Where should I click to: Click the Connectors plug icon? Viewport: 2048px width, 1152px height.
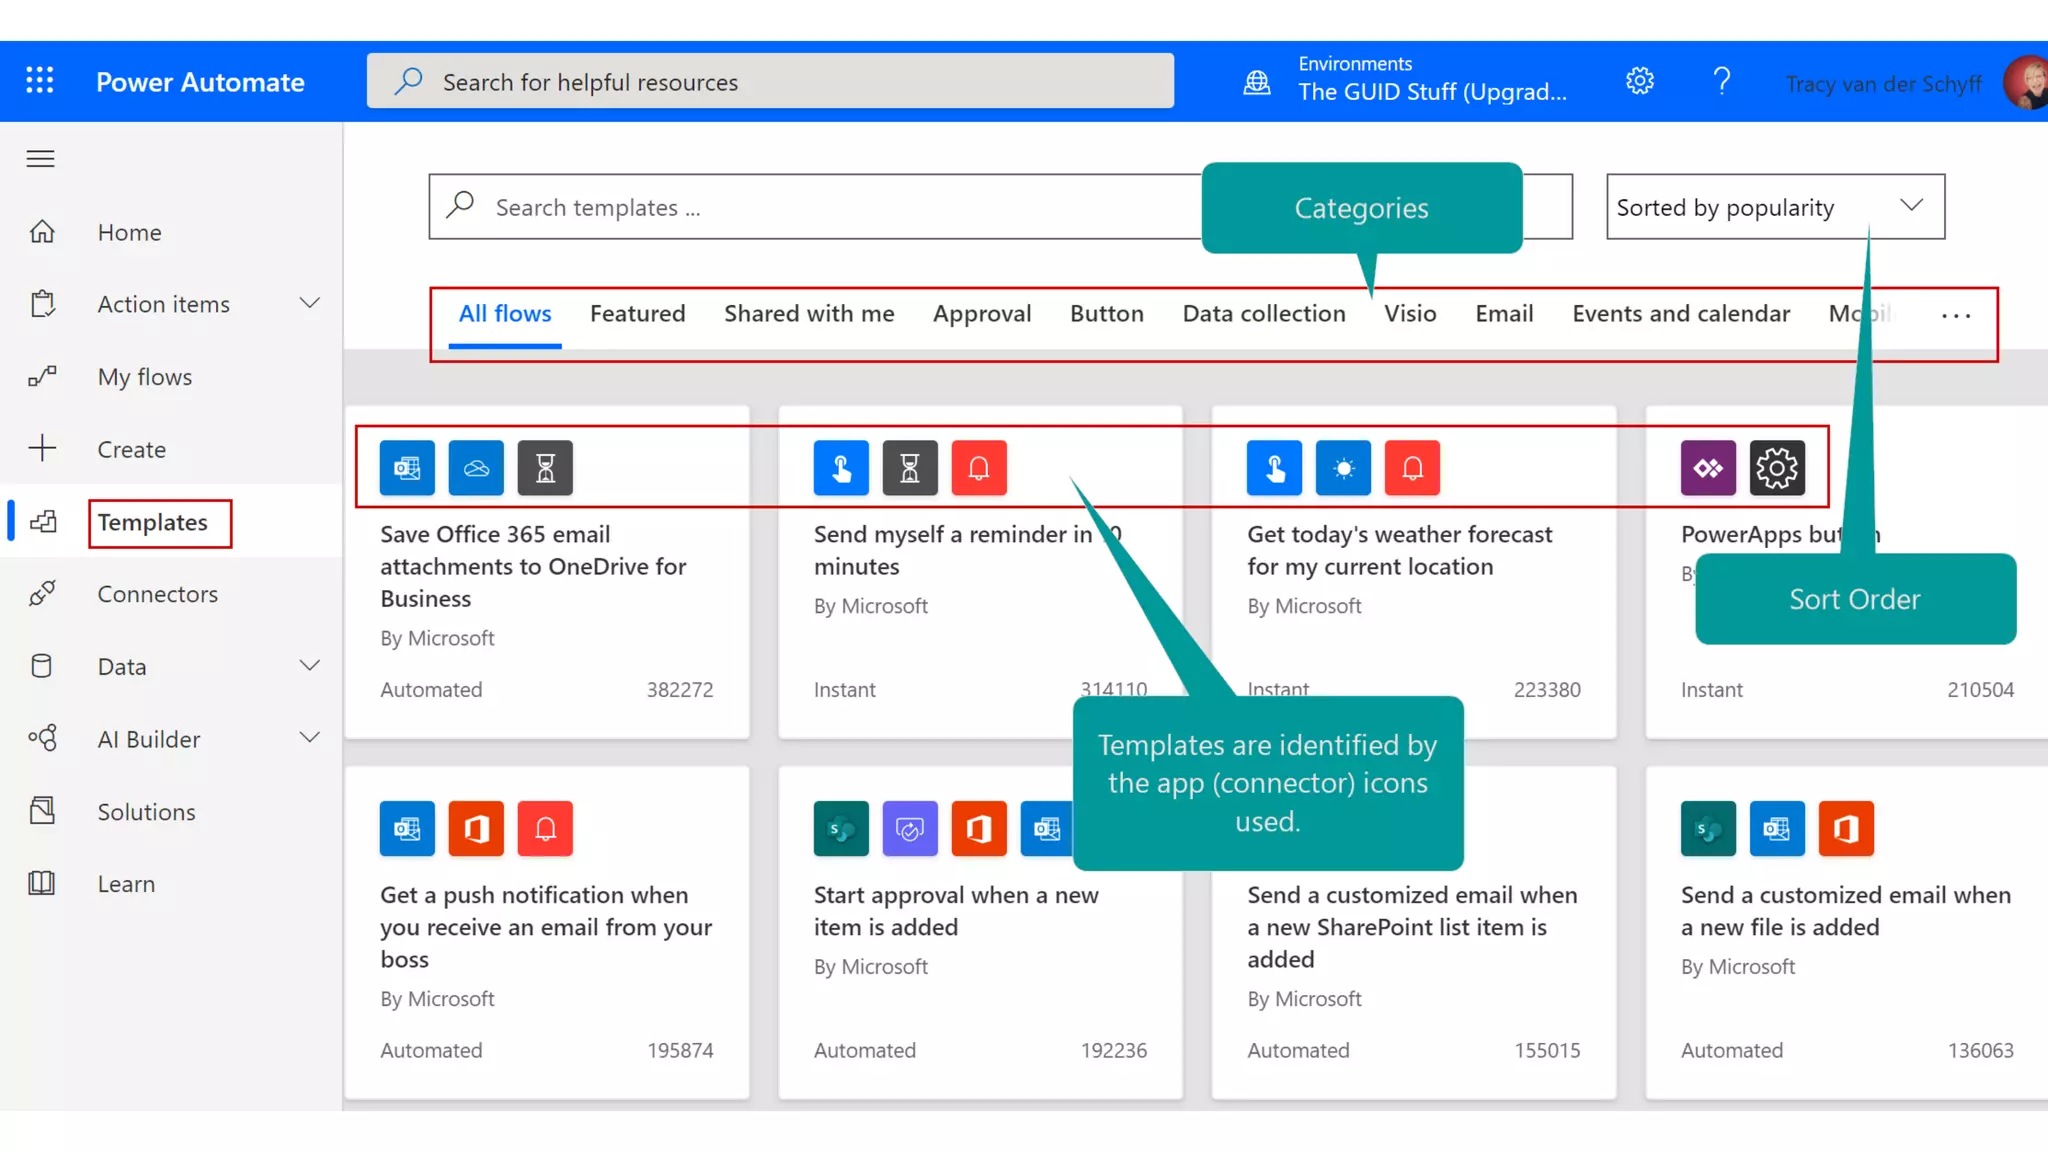point(42,594)
